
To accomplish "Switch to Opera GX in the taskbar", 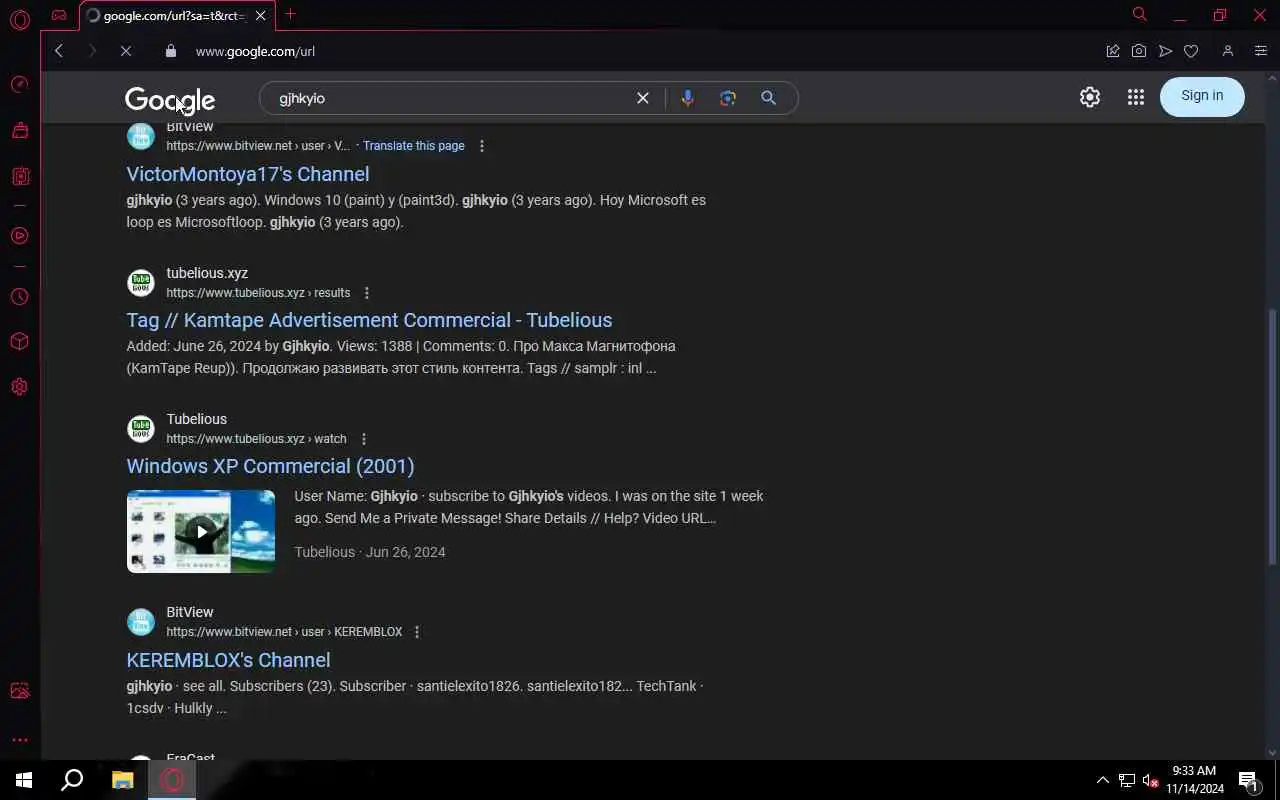I will coord(172,780).
